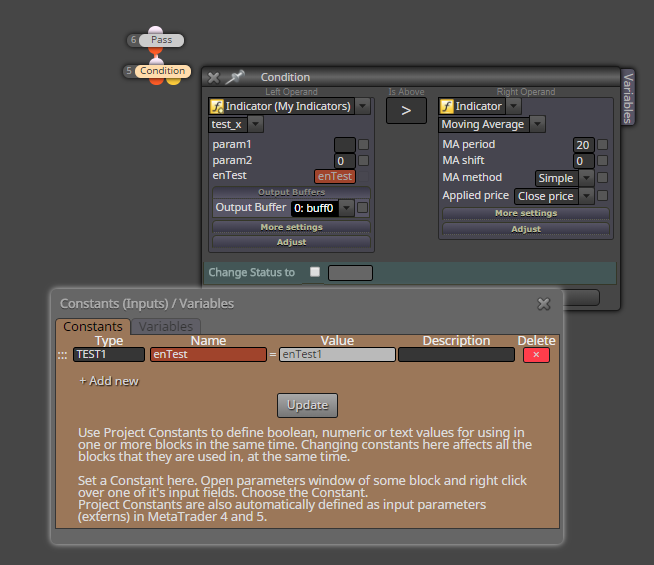The height and width of the screenshot is (565, 654).
Task: Close the Condition window with X icon
Action: pos(214,78)
